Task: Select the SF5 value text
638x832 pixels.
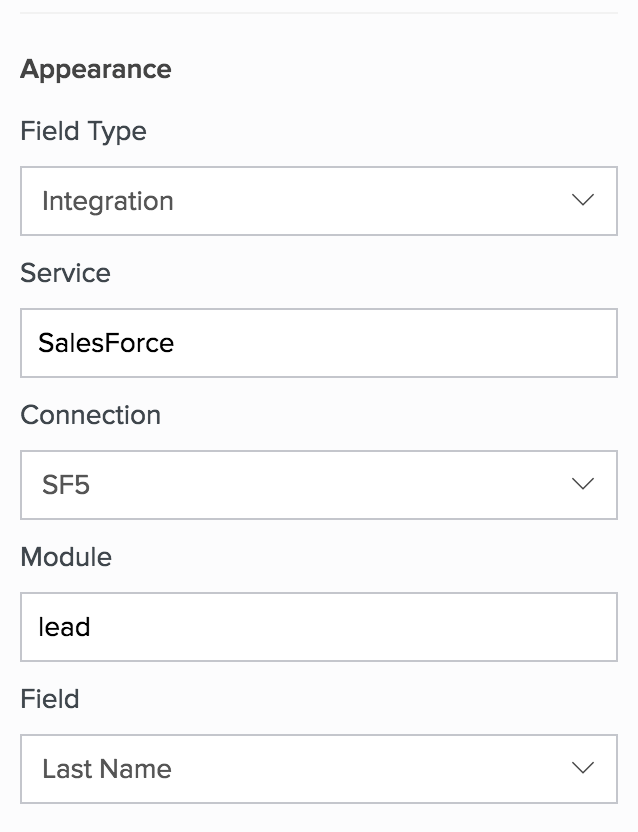Action: (x=67, y=485)
